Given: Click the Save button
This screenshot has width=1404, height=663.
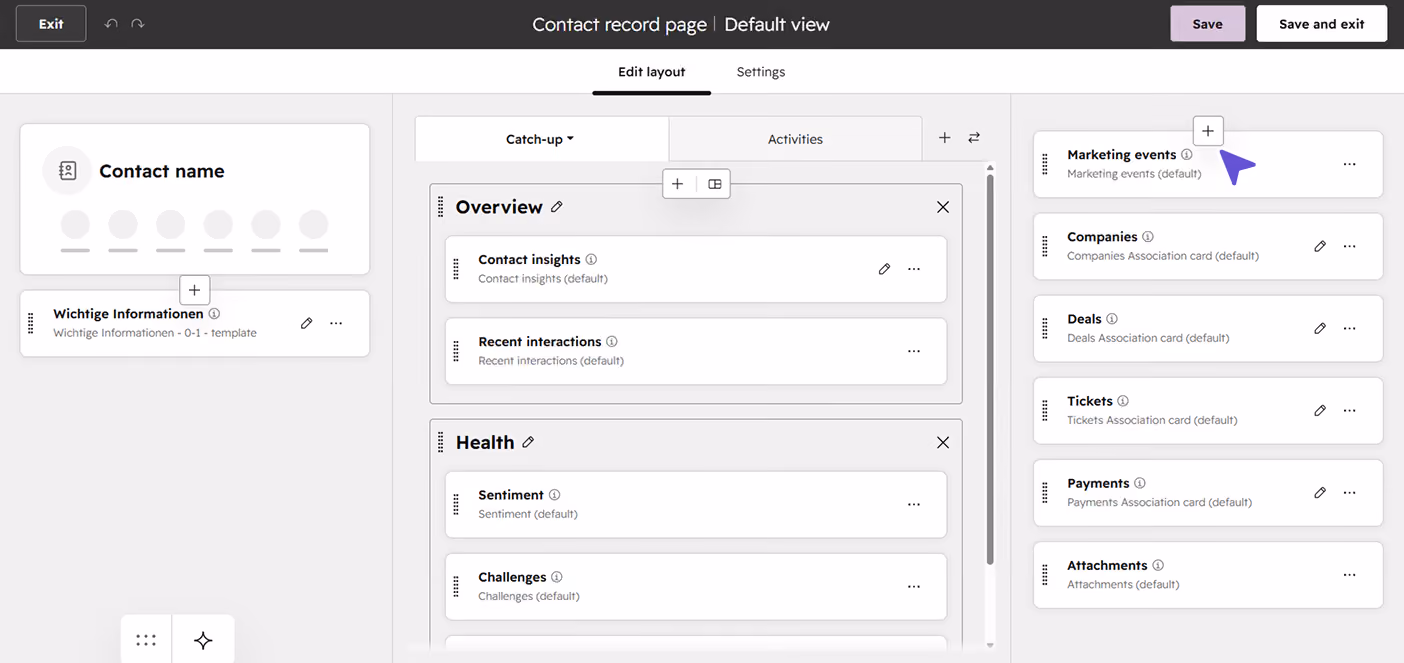Looking at the screenshot, I should click(1207, 24).
